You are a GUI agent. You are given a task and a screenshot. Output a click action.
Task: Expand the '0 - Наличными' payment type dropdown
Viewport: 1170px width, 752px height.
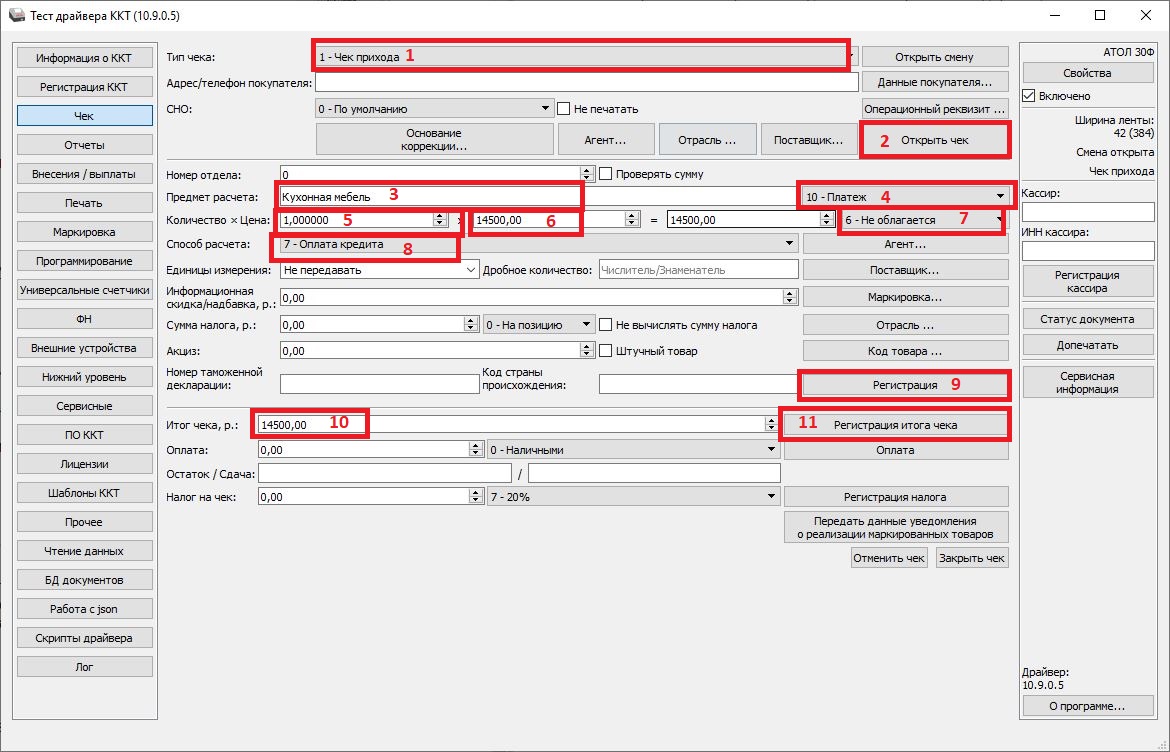pyautogui.click(x=771, y=450)
